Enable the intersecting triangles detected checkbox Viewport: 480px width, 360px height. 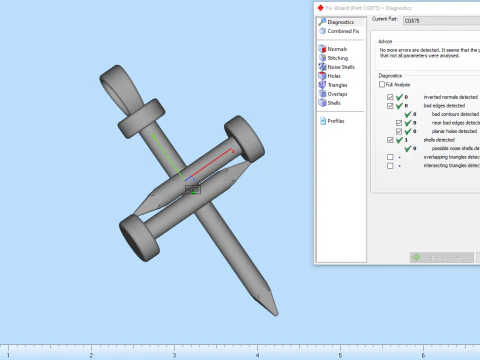tap(390, 166)
